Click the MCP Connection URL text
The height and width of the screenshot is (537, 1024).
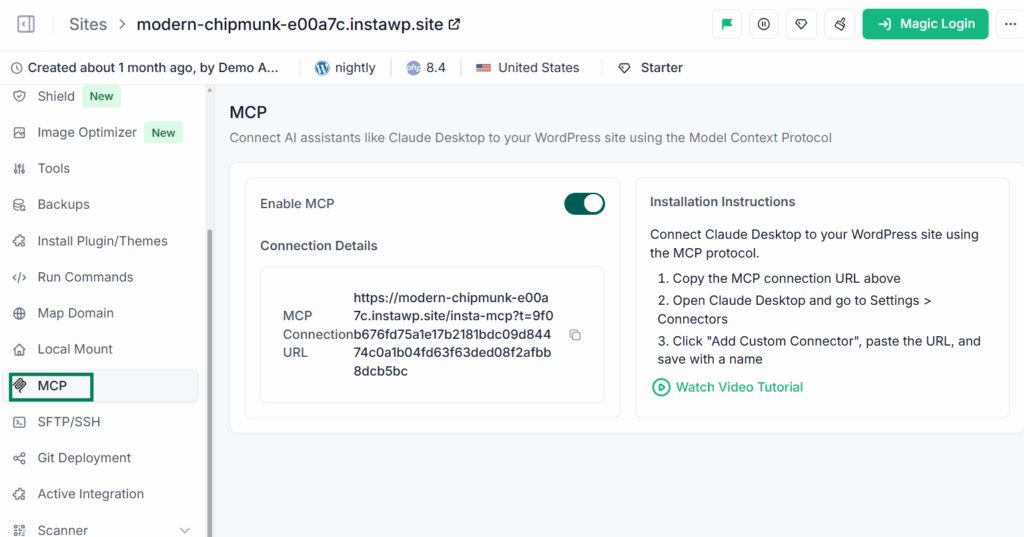(453, 334)
